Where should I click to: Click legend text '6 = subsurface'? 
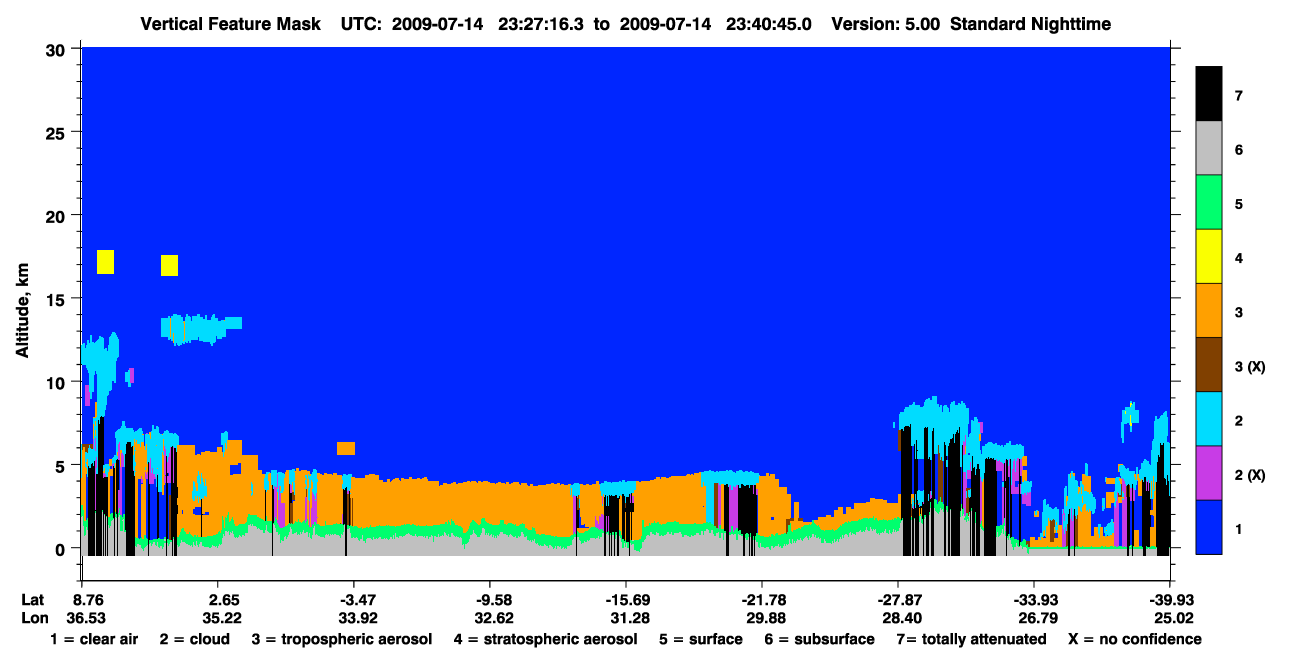(819, 639)
